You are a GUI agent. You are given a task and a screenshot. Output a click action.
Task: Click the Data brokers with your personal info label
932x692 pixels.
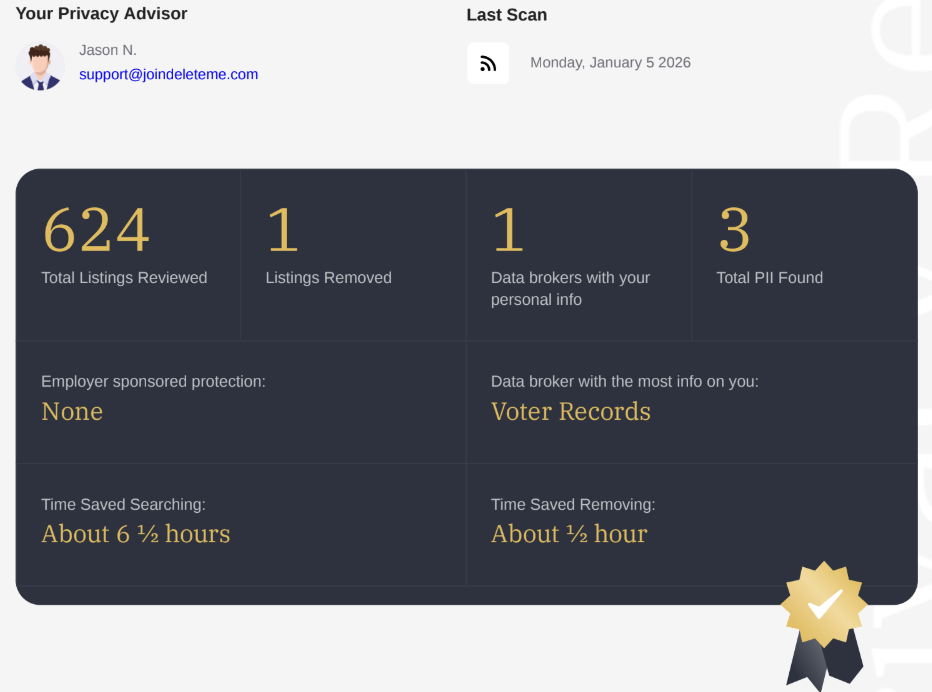(570, 288)
